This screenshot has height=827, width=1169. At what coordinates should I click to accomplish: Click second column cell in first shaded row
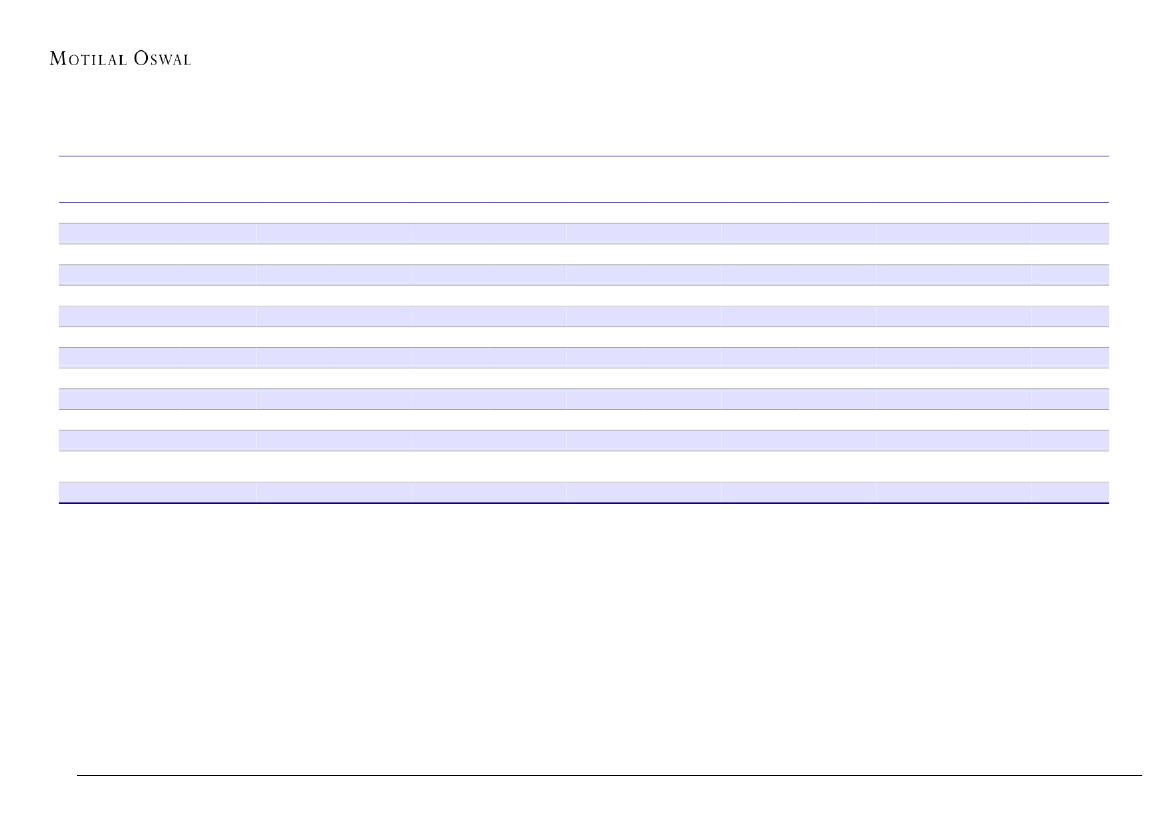point(333,233)
